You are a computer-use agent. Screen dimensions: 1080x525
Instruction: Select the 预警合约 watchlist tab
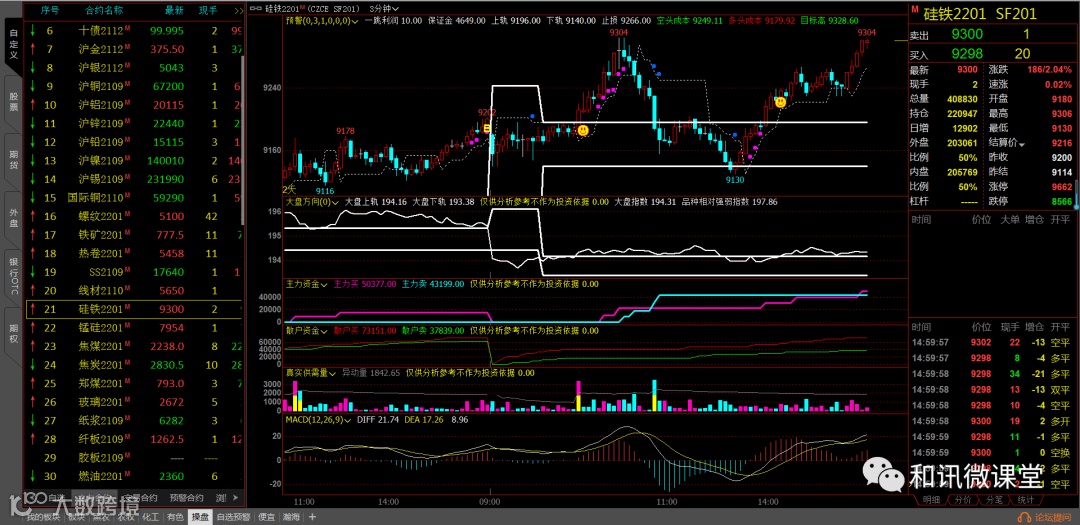click(187, 497)
